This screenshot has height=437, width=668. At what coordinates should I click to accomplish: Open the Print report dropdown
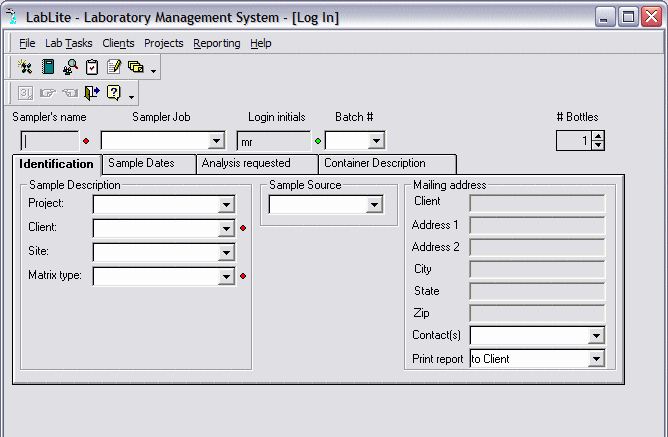point(596,359)
